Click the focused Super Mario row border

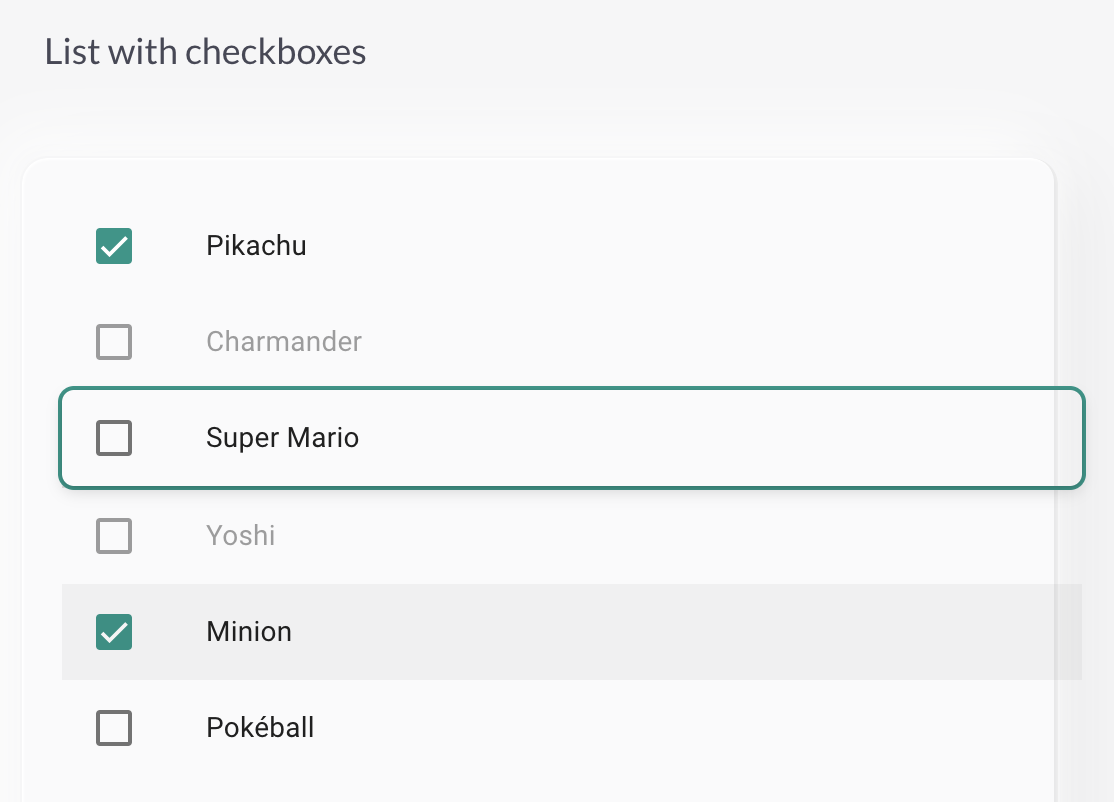pos(570,388)
